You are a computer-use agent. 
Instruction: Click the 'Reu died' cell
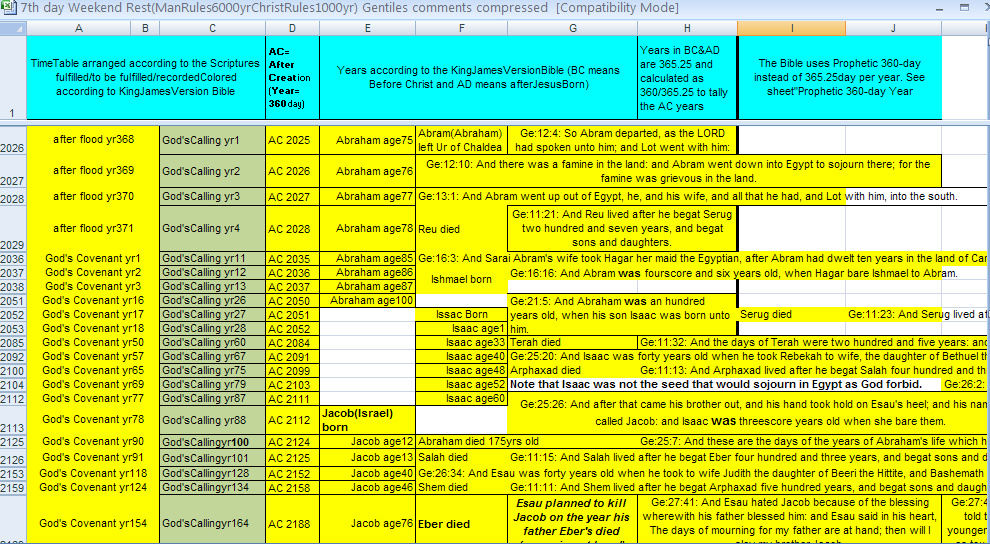point(462,228)
